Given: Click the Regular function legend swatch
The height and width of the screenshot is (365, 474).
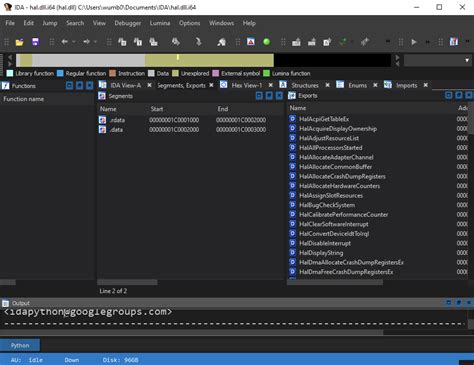Looking at the screenshot, I should point(60,73).
